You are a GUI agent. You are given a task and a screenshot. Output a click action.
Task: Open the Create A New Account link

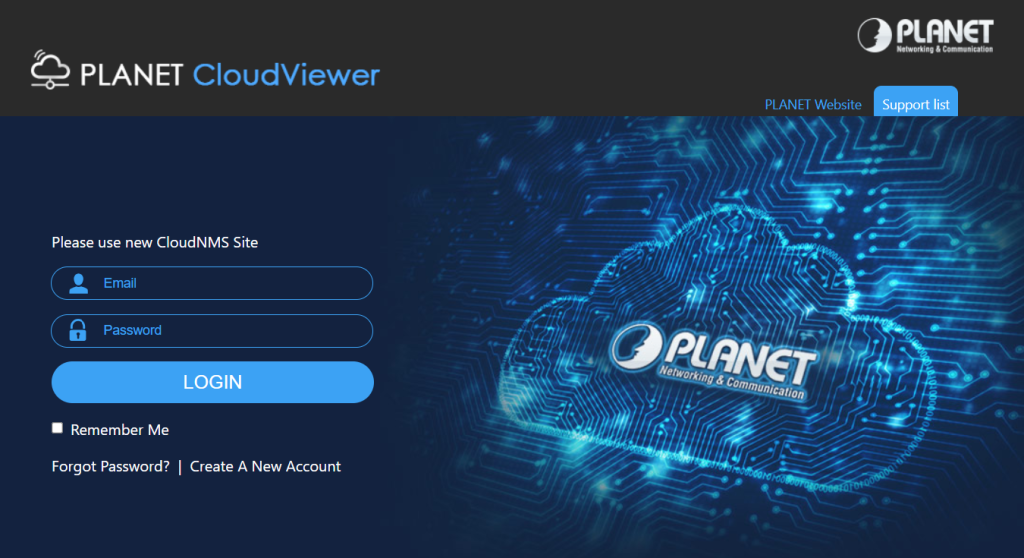265,466
